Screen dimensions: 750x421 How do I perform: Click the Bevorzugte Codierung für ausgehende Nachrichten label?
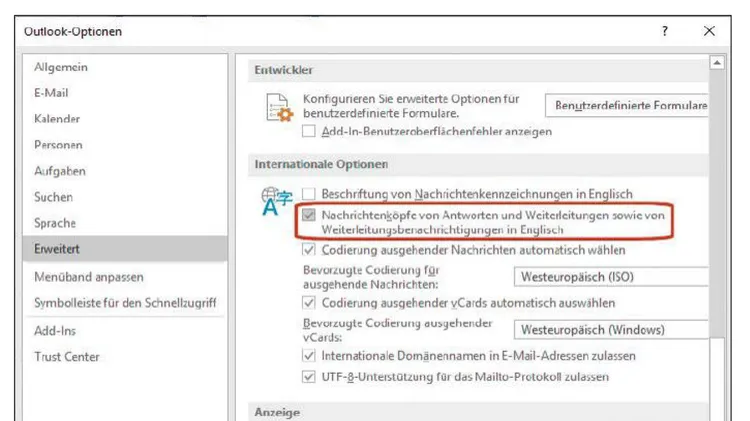pyautogui.click(x=371, y=277)
